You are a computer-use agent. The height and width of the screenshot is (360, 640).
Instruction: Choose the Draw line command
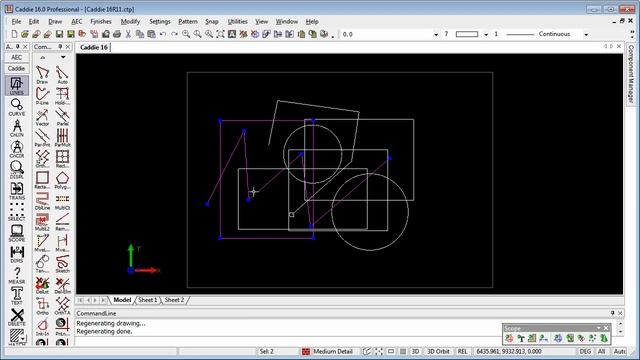[x=42, y=75]
